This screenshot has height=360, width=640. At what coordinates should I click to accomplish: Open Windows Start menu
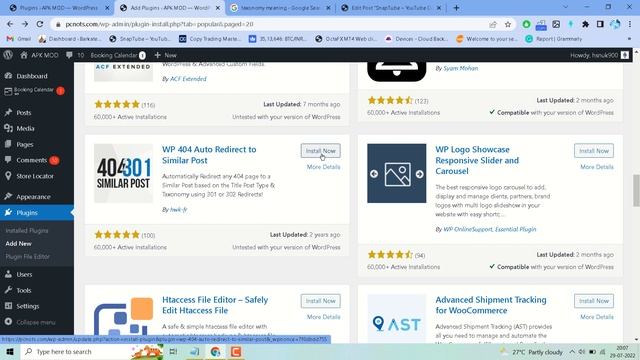(10, 351)
